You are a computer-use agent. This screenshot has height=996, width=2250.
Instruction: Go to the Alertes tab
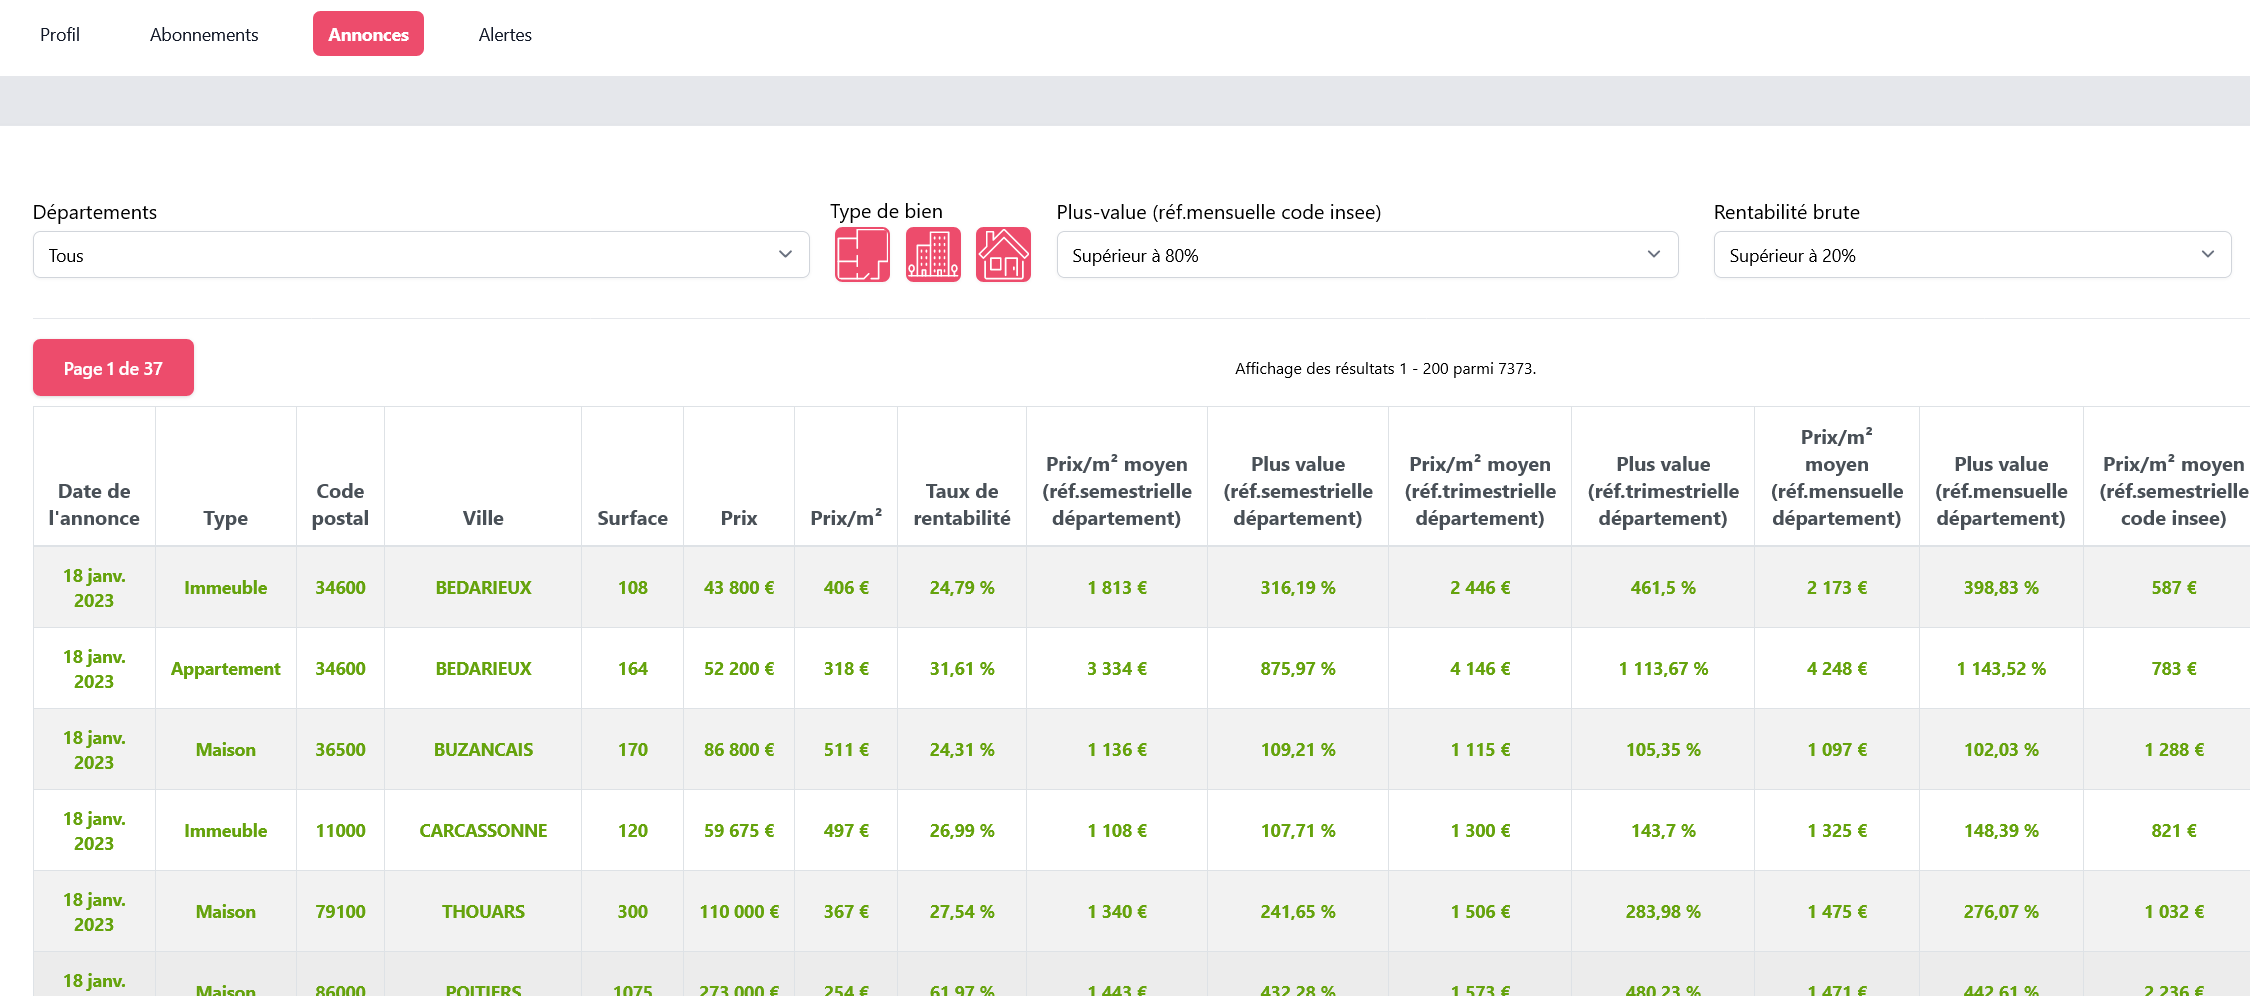click(x=505, y=34)
